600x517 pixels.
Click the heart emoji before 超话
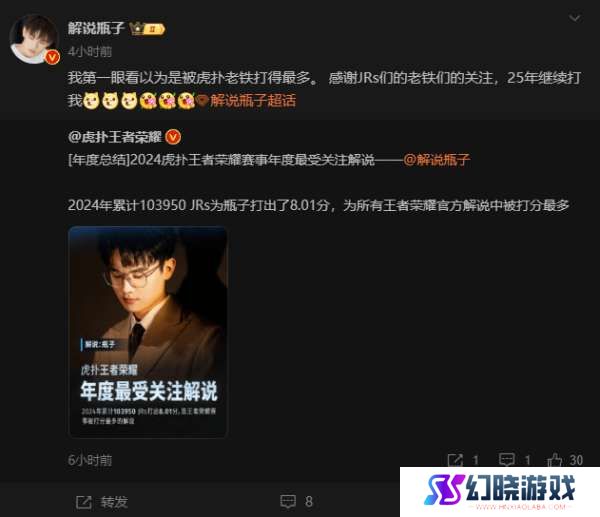coord(202,101)
